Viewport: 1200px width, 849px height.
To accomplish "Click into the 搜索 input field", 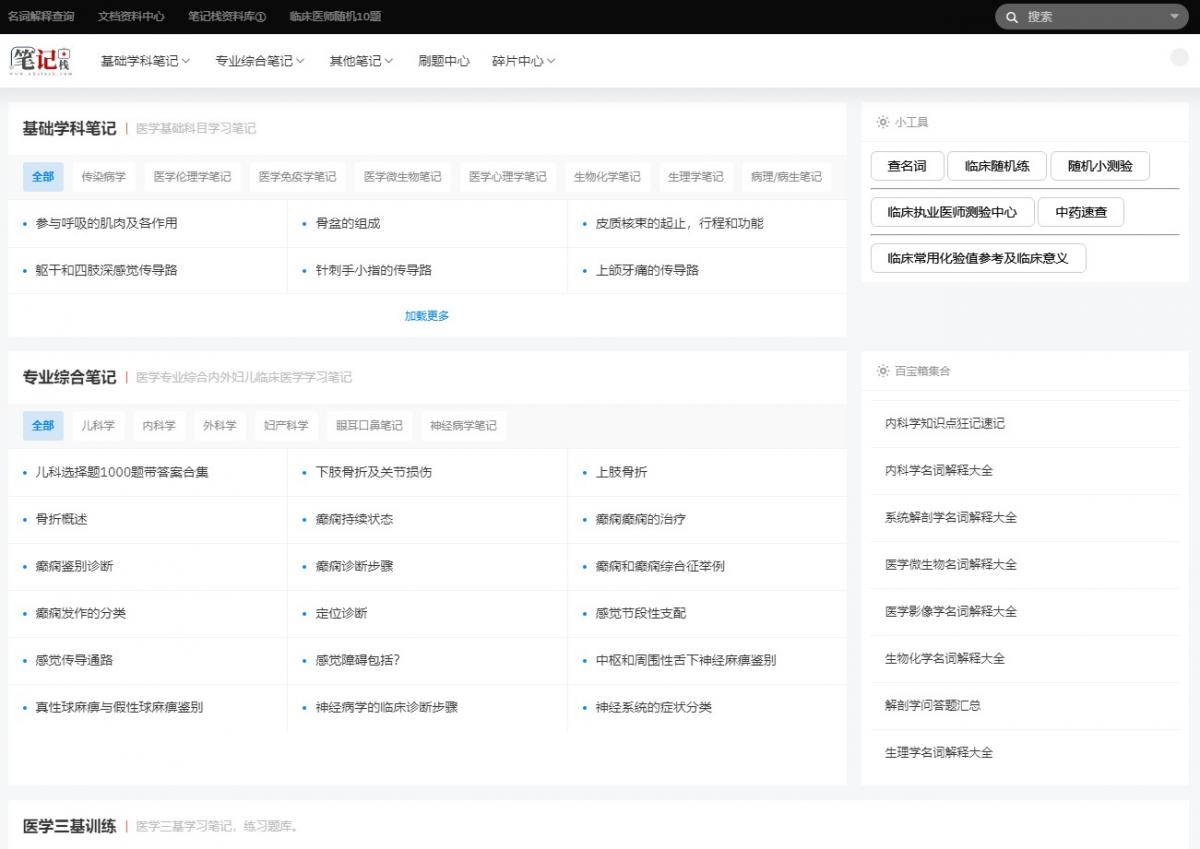I will click(x=1090, y=17).
